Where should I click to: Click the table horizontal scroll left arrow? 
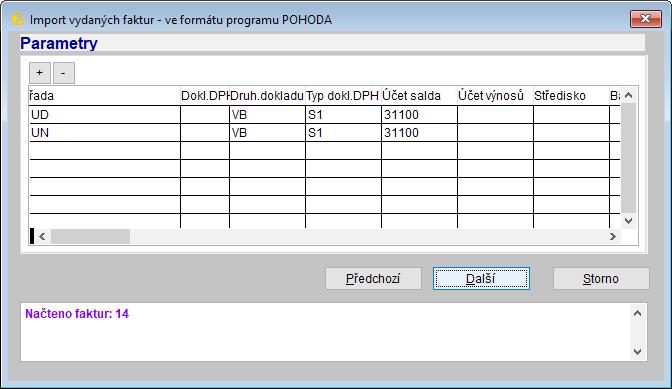[x=42, y=236]
